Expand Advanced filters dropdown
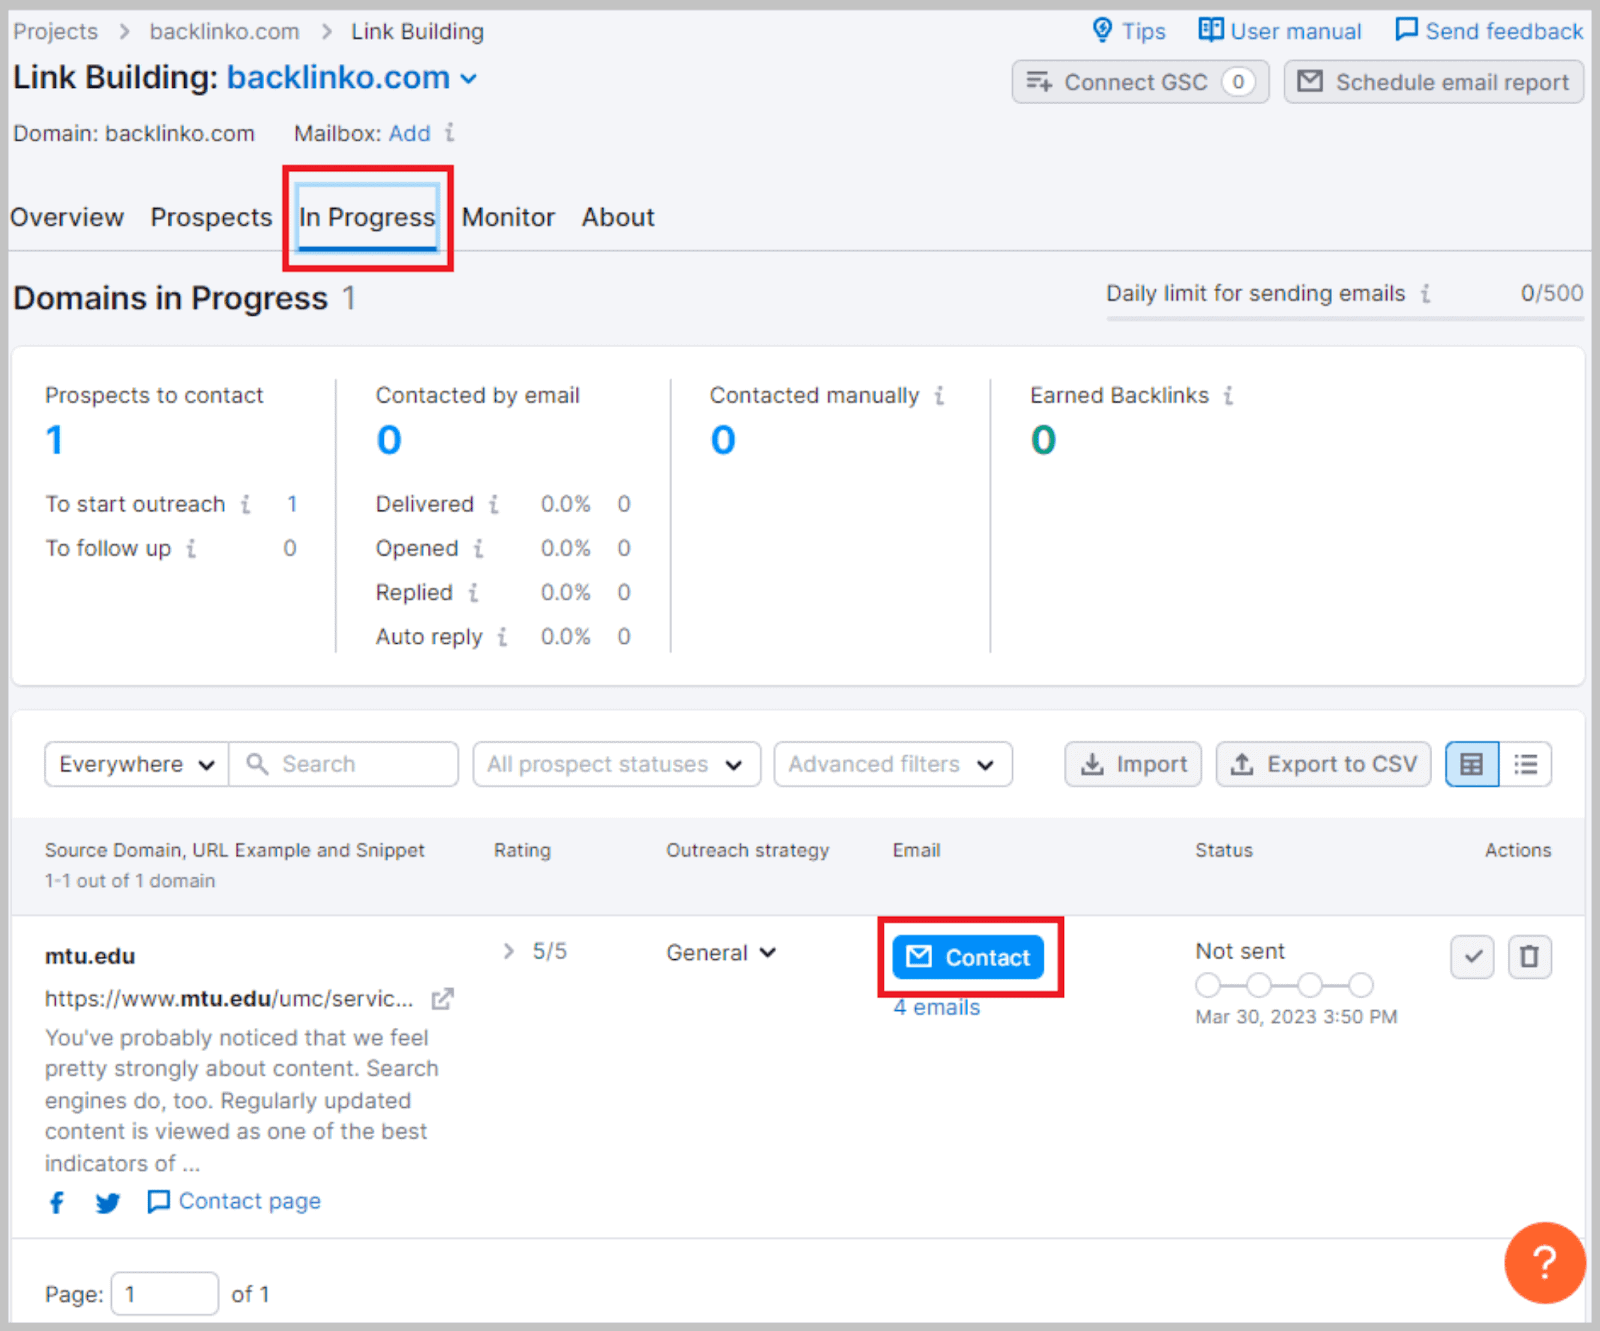 pos(893,764)
